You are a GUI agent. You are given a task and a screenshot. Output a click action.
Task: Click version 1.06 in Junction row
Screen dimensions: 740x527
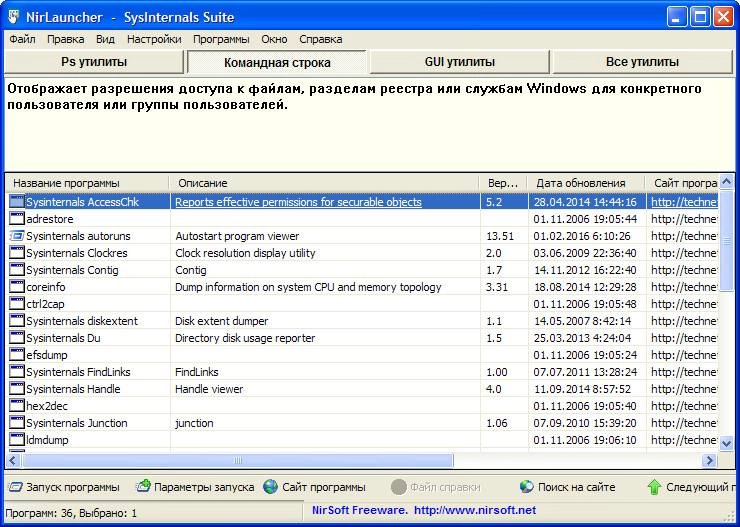click(x=497, y=423)
